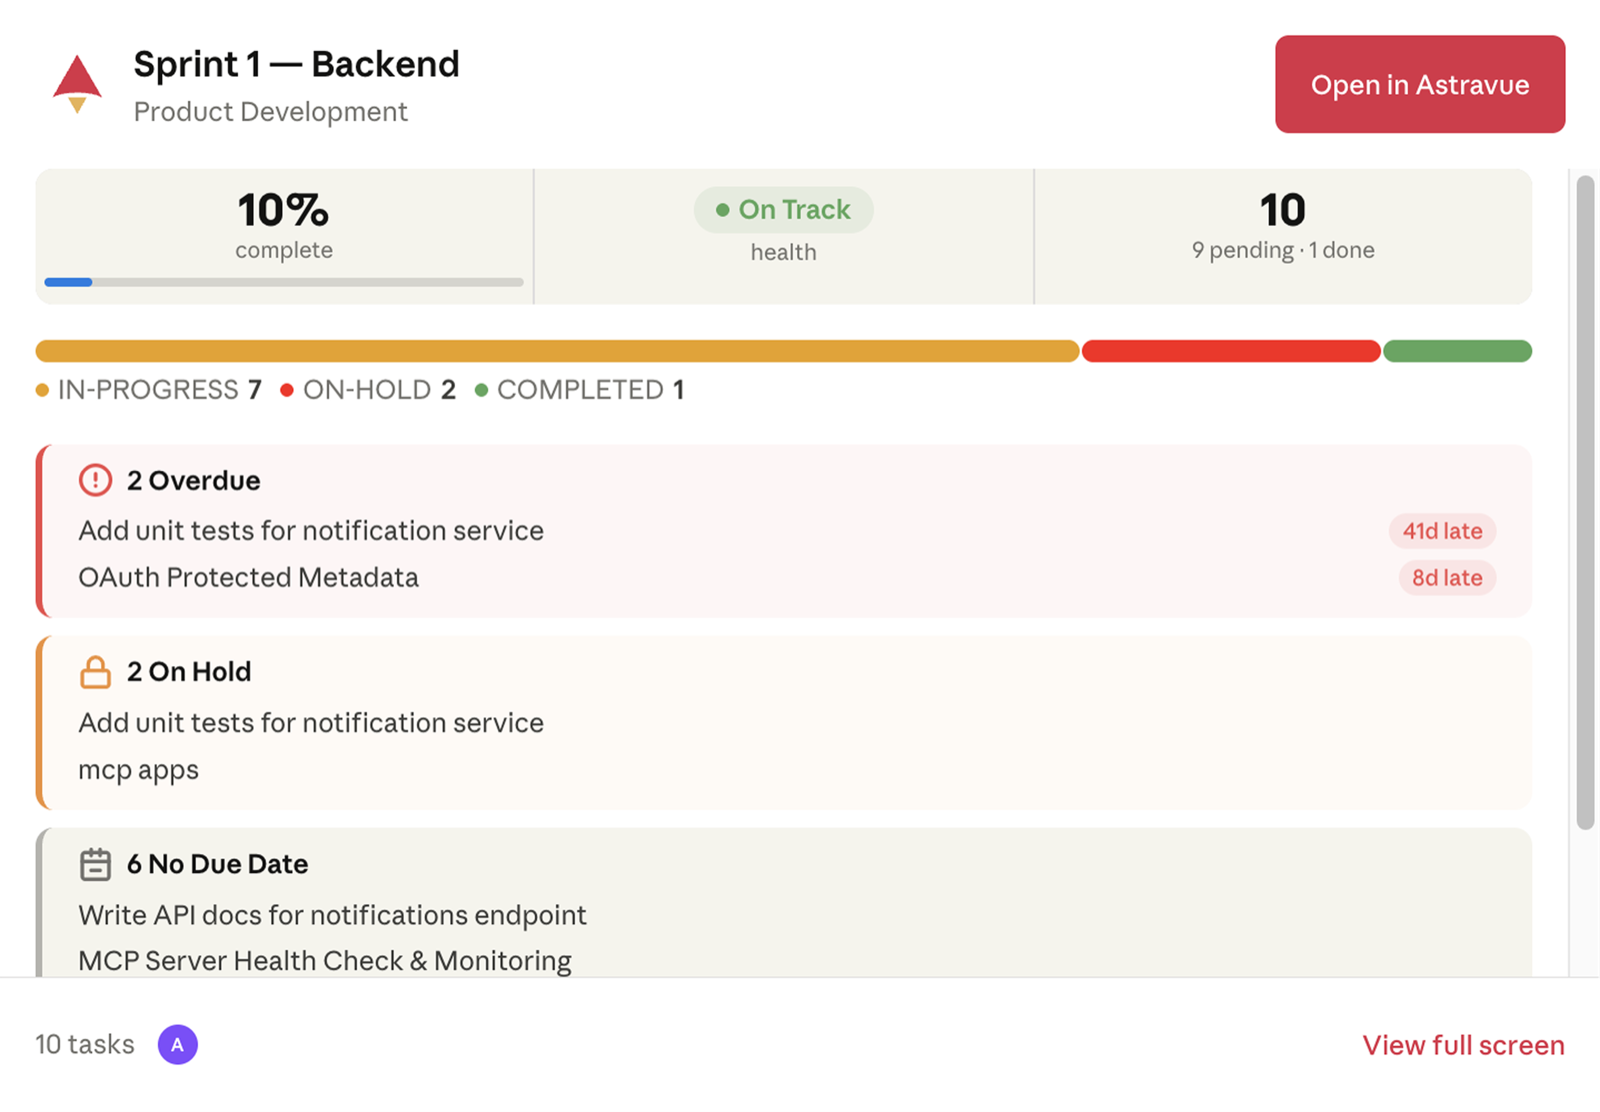Open the project in Astravue
The height and width of the screenshot is (1112, 1600).
point(1420,84)
